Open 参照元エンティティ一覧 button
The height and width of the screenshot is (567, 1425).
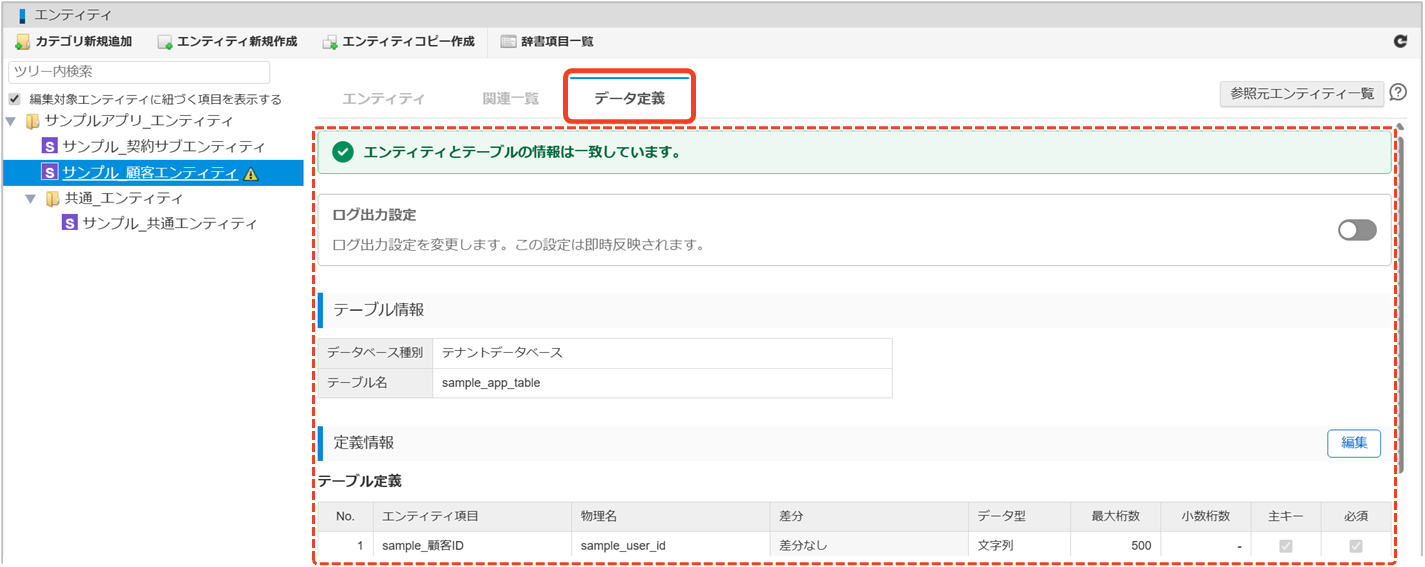point(1302,93)
